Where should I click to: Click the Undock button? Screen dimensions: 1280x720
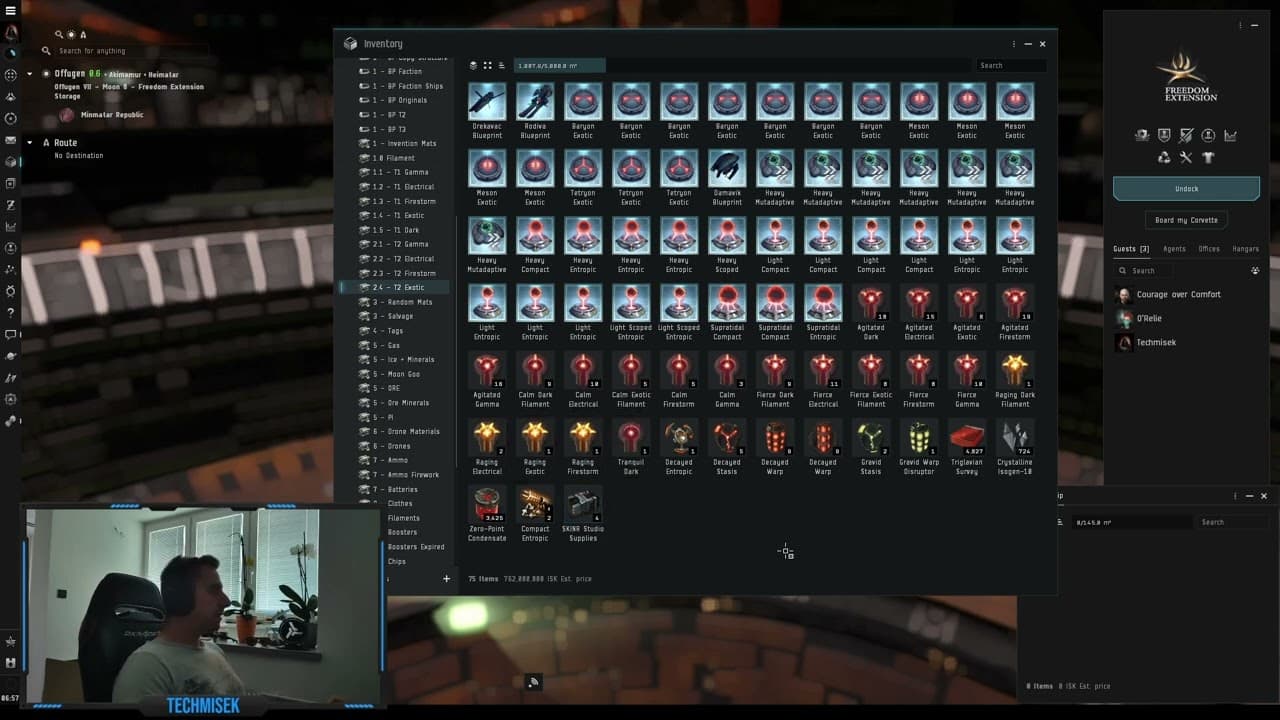(1186, 189)
